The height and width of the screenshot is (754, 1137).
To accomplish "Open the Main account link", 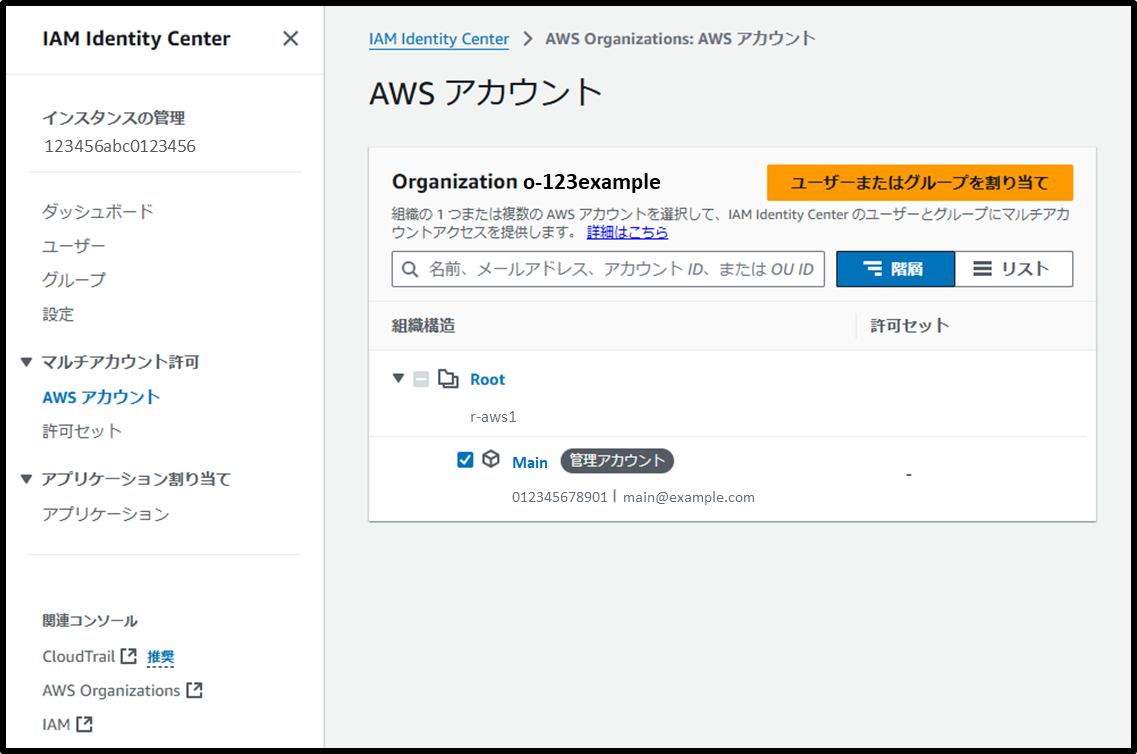I will [x=530, y=463].
